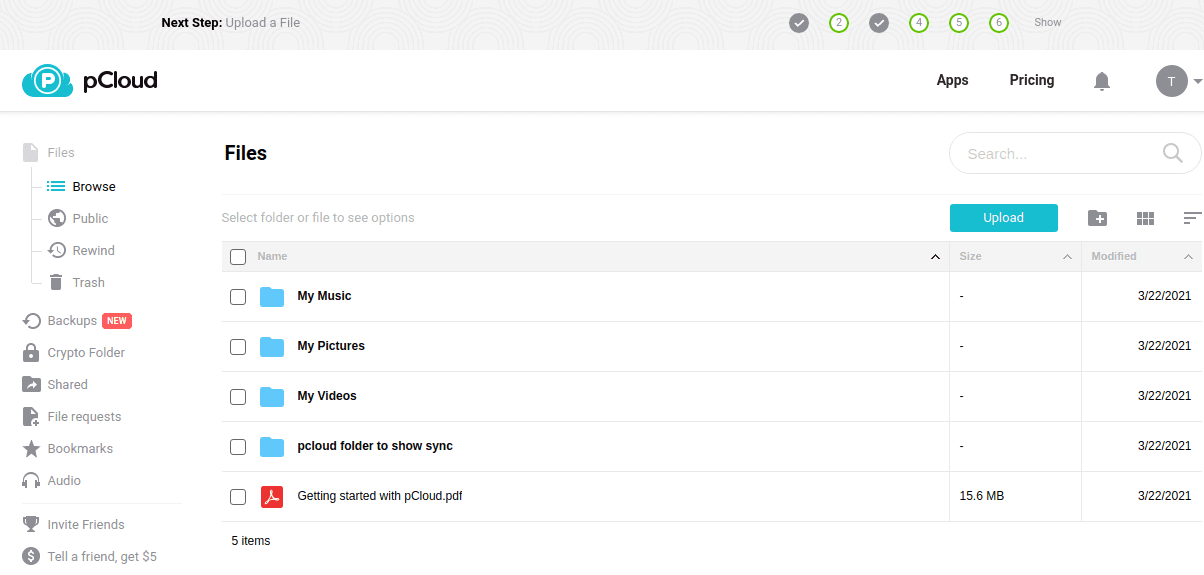The image size is (1204, 575).
Task: Sort by Size column arrow
Action: (1067, 257)
